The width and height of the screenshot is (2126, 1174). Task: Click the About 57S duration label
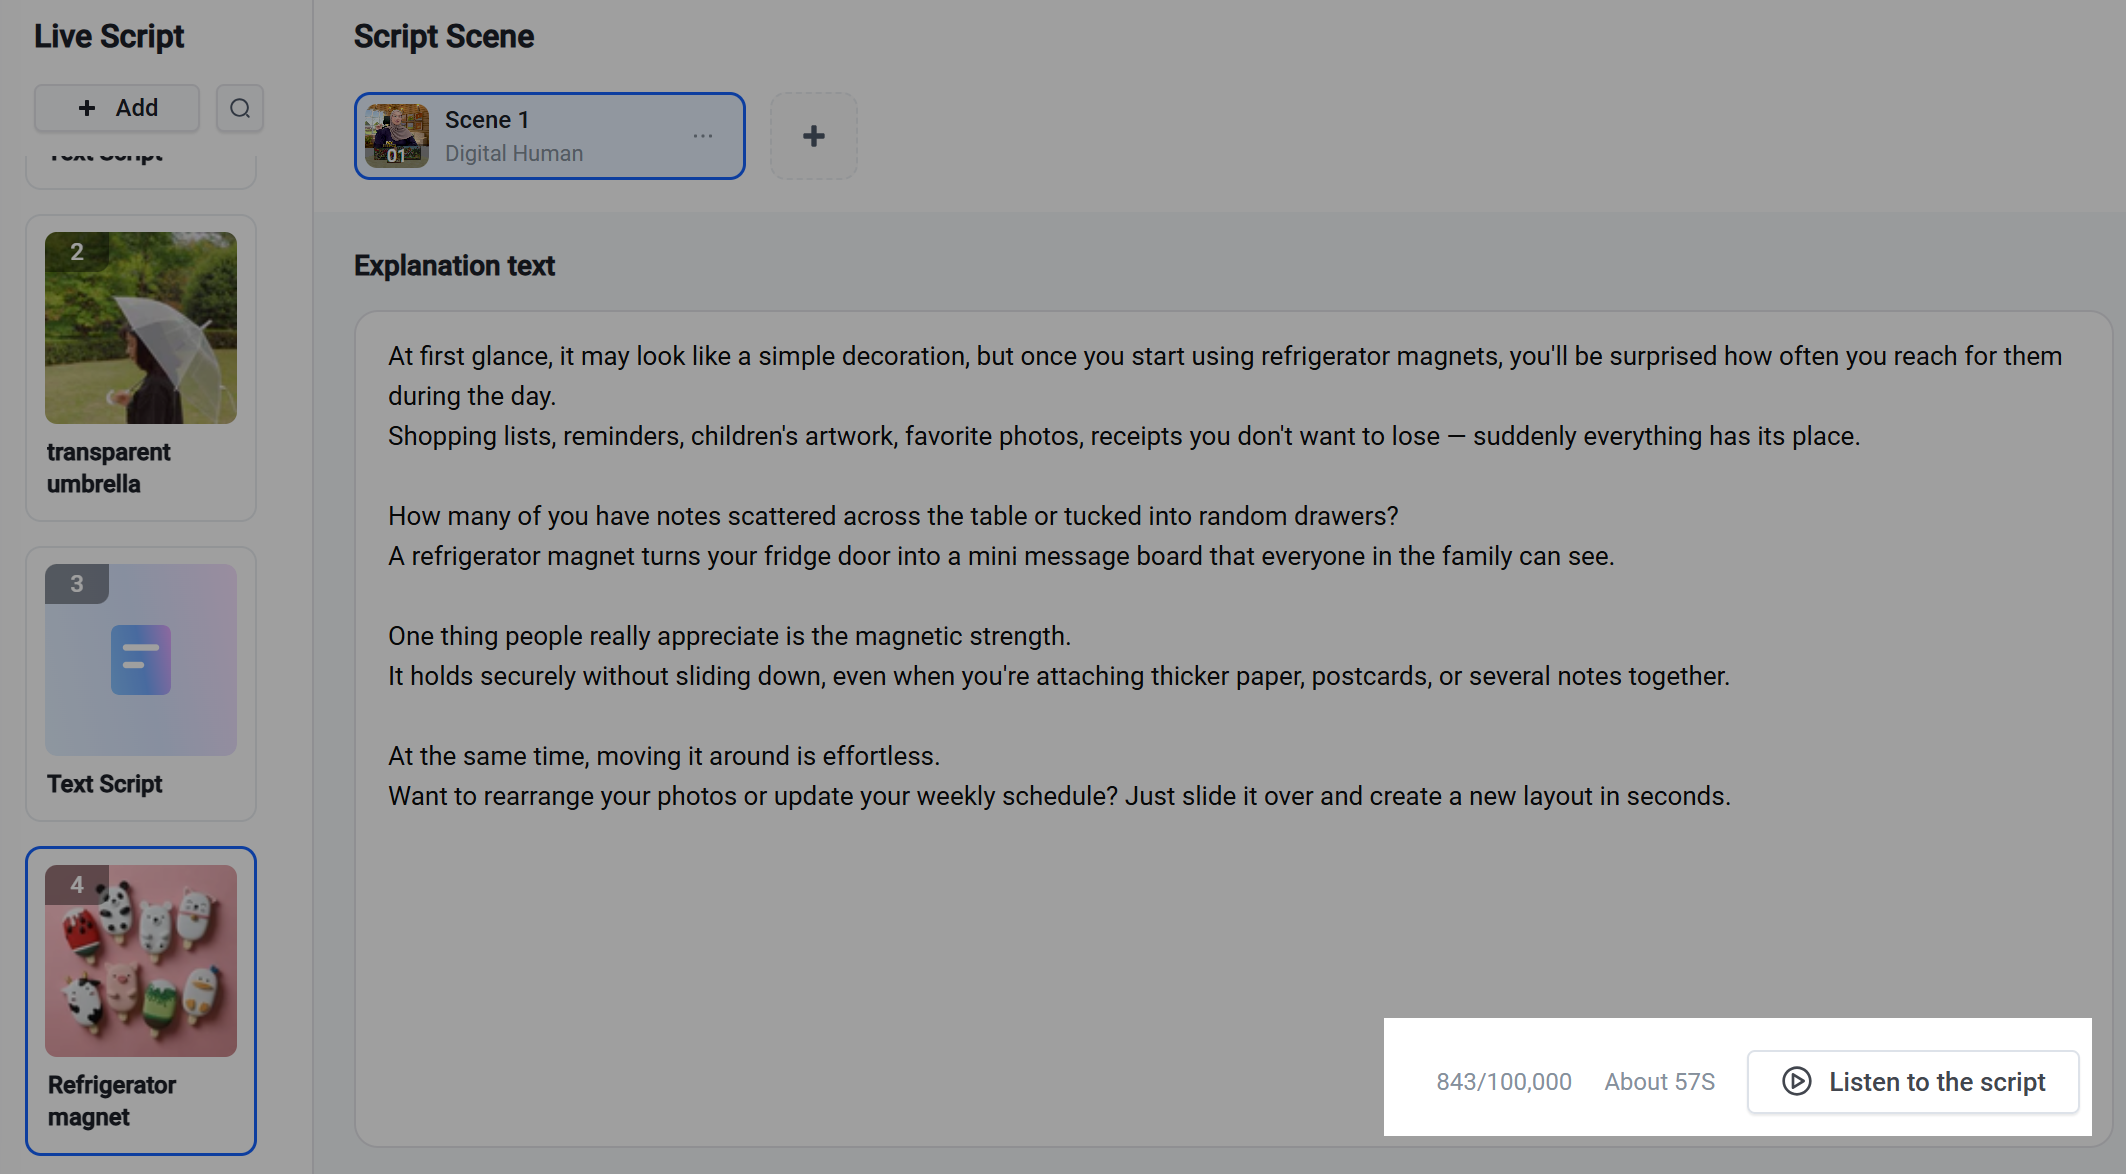pyautogui.click(x=1660, y=1082)
